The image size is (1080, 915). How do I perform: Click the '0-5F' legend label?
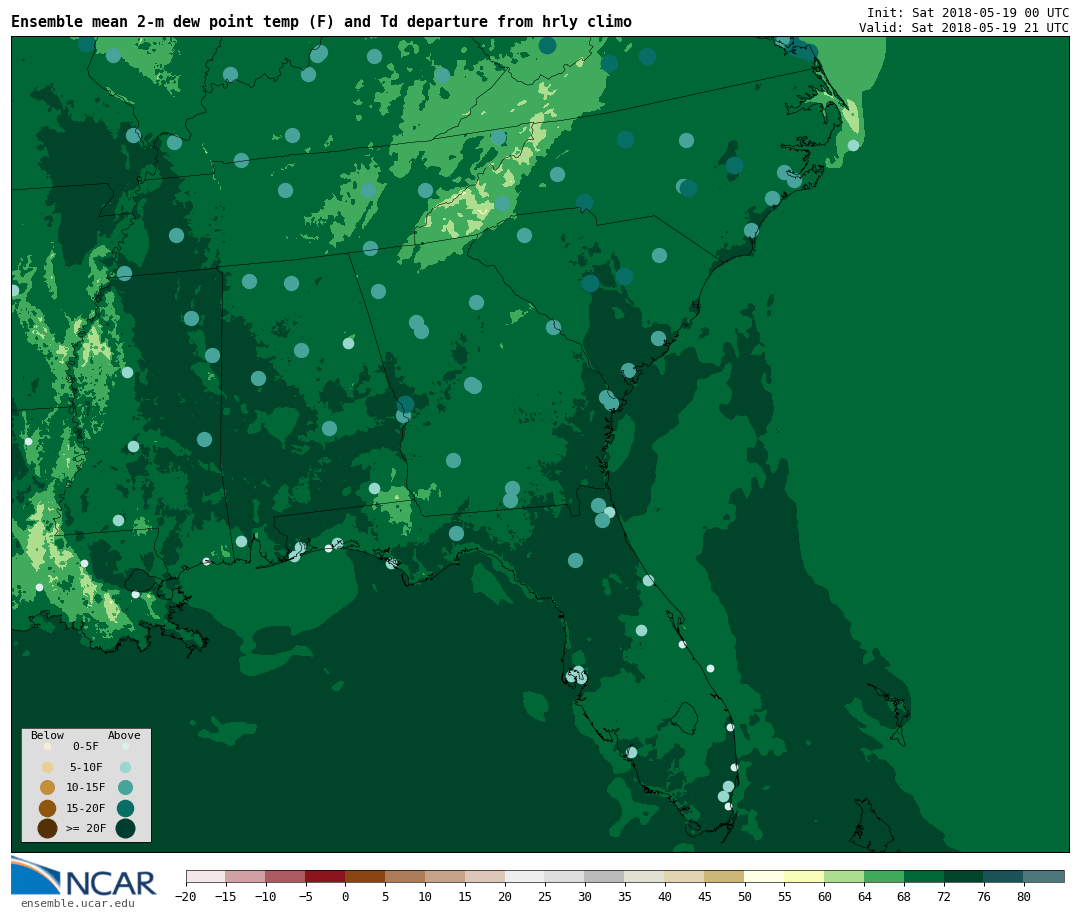(86, 746)
